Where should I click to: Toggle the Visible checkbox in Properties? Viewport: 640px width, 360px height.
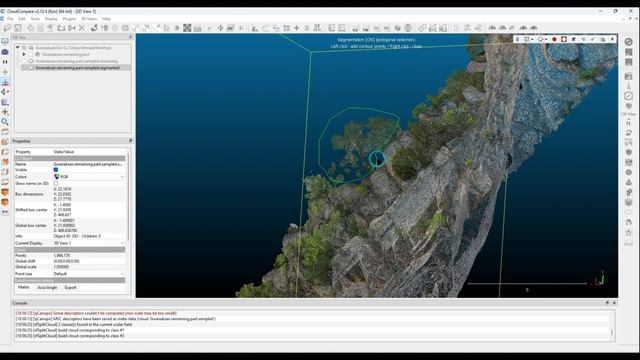[x=56, y=170]
